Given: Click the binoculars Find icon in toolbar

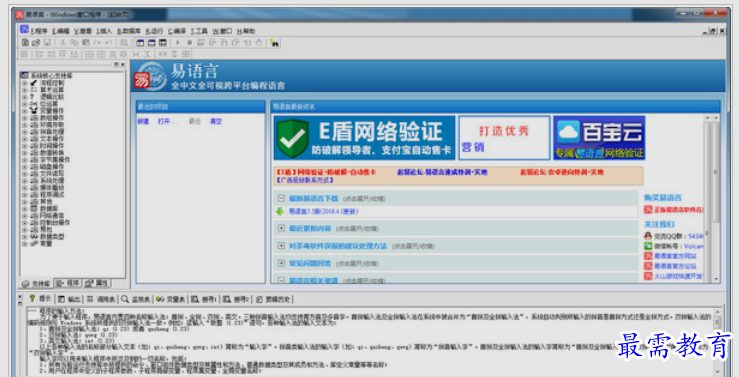Looking at the screenshot, I should click(x=275, y=43).
